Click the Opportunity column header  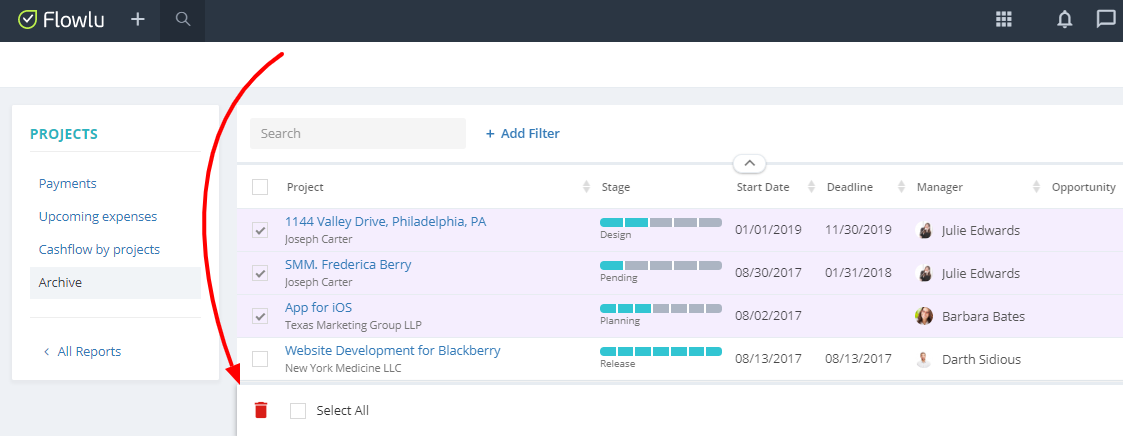coord(1084,187)
